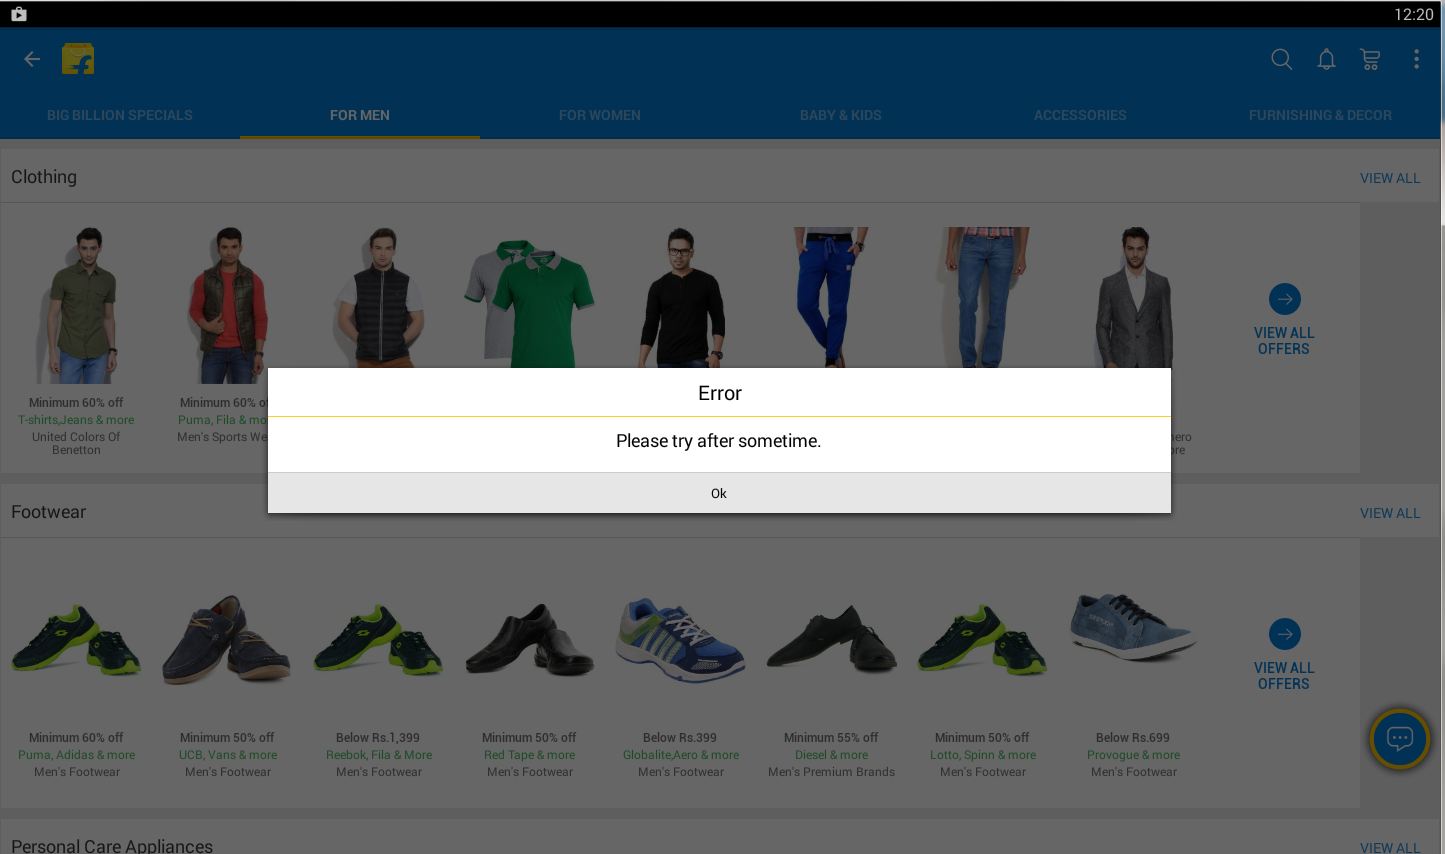Click Minimum 55% off offer text
This screenshot has width=1445, height=854.
tap(831, 738)
